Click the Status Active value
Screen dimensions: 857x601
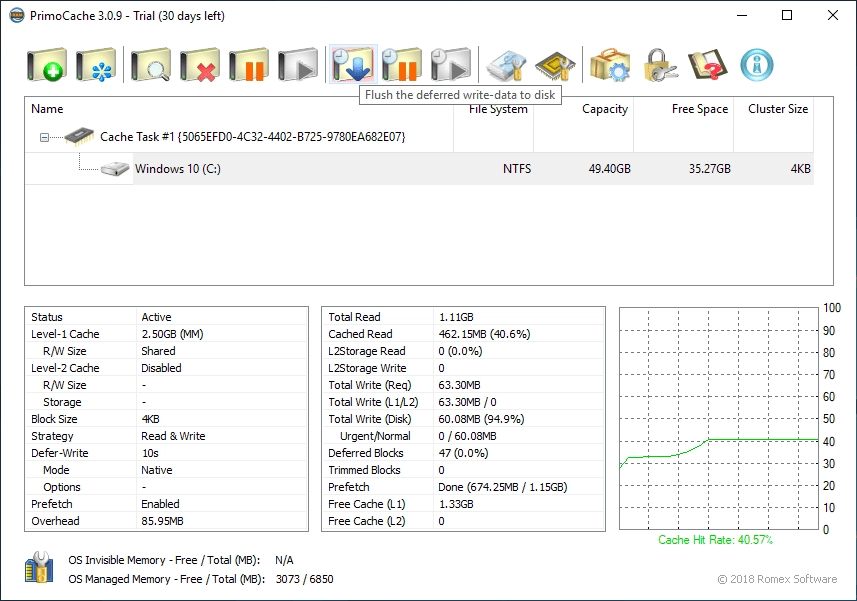[x=156, y=317]
